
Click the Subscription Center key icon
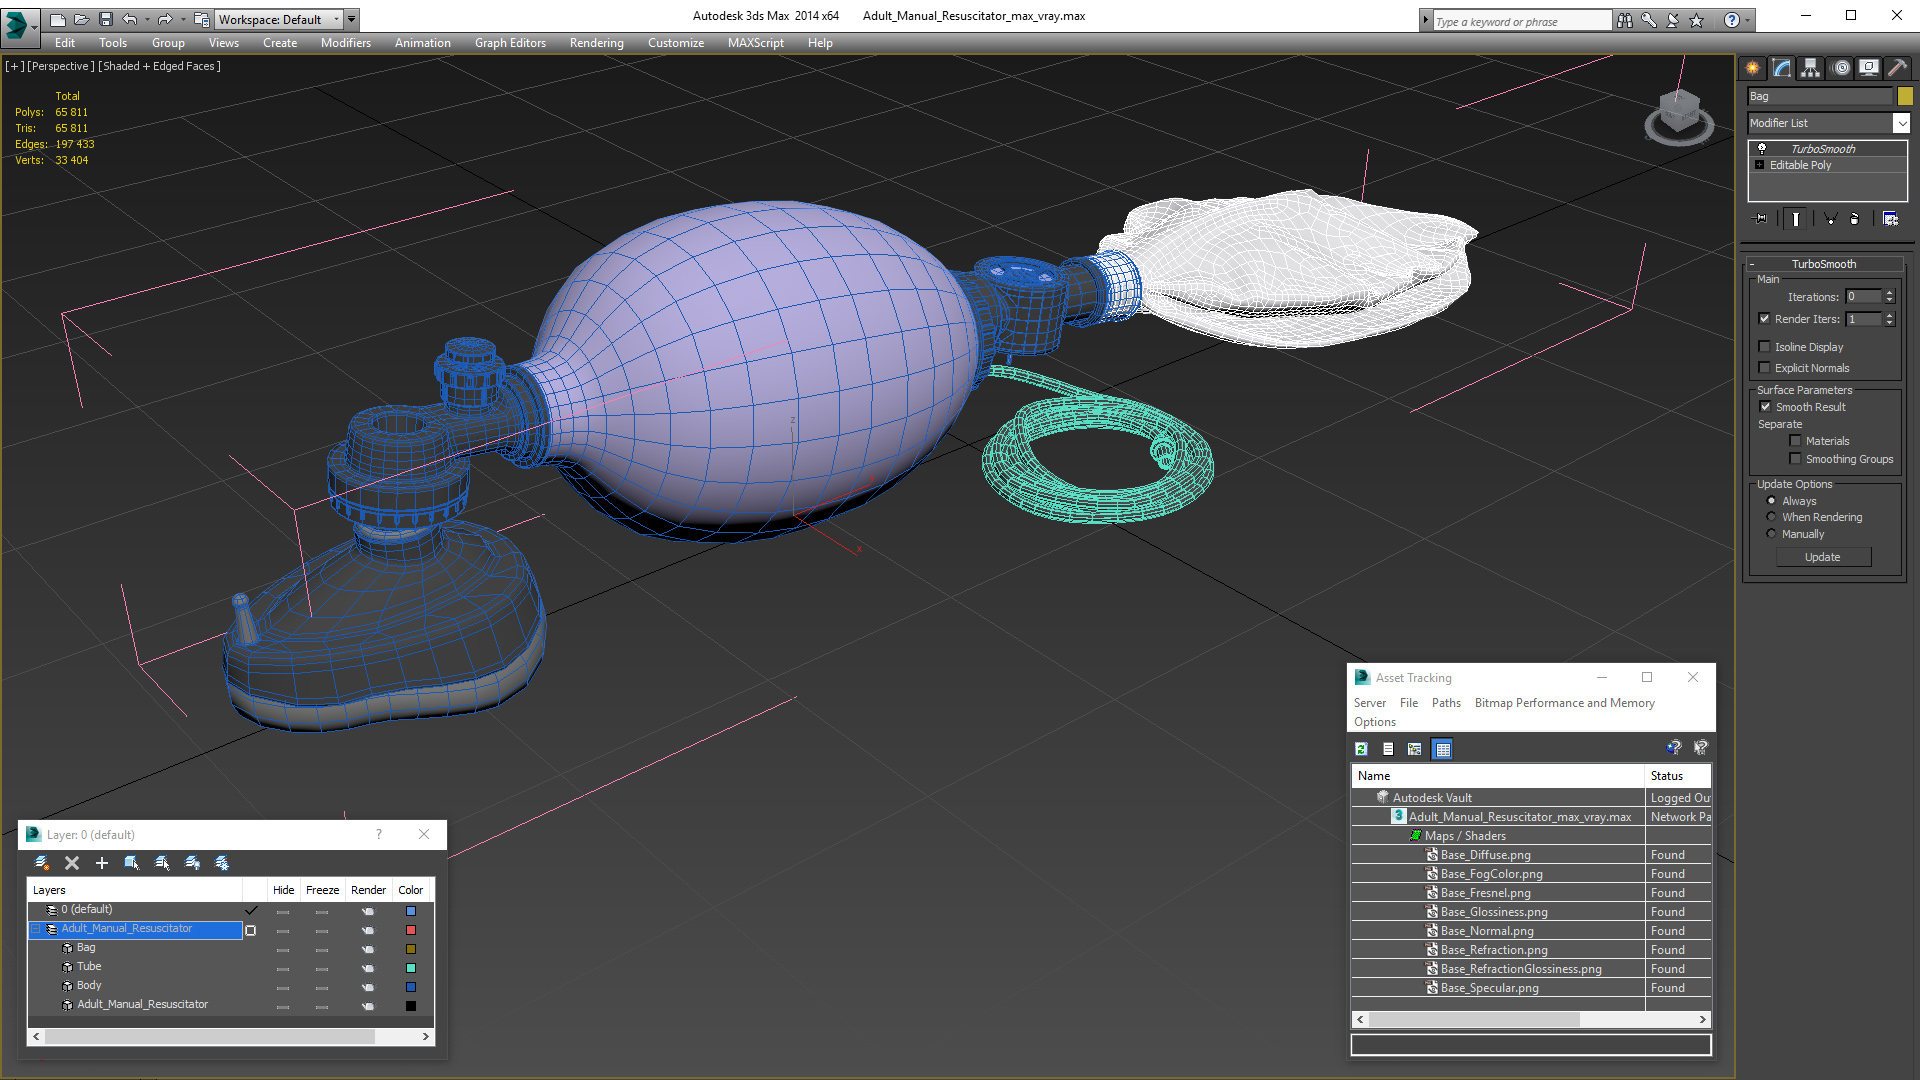(x=1648, y=20)
